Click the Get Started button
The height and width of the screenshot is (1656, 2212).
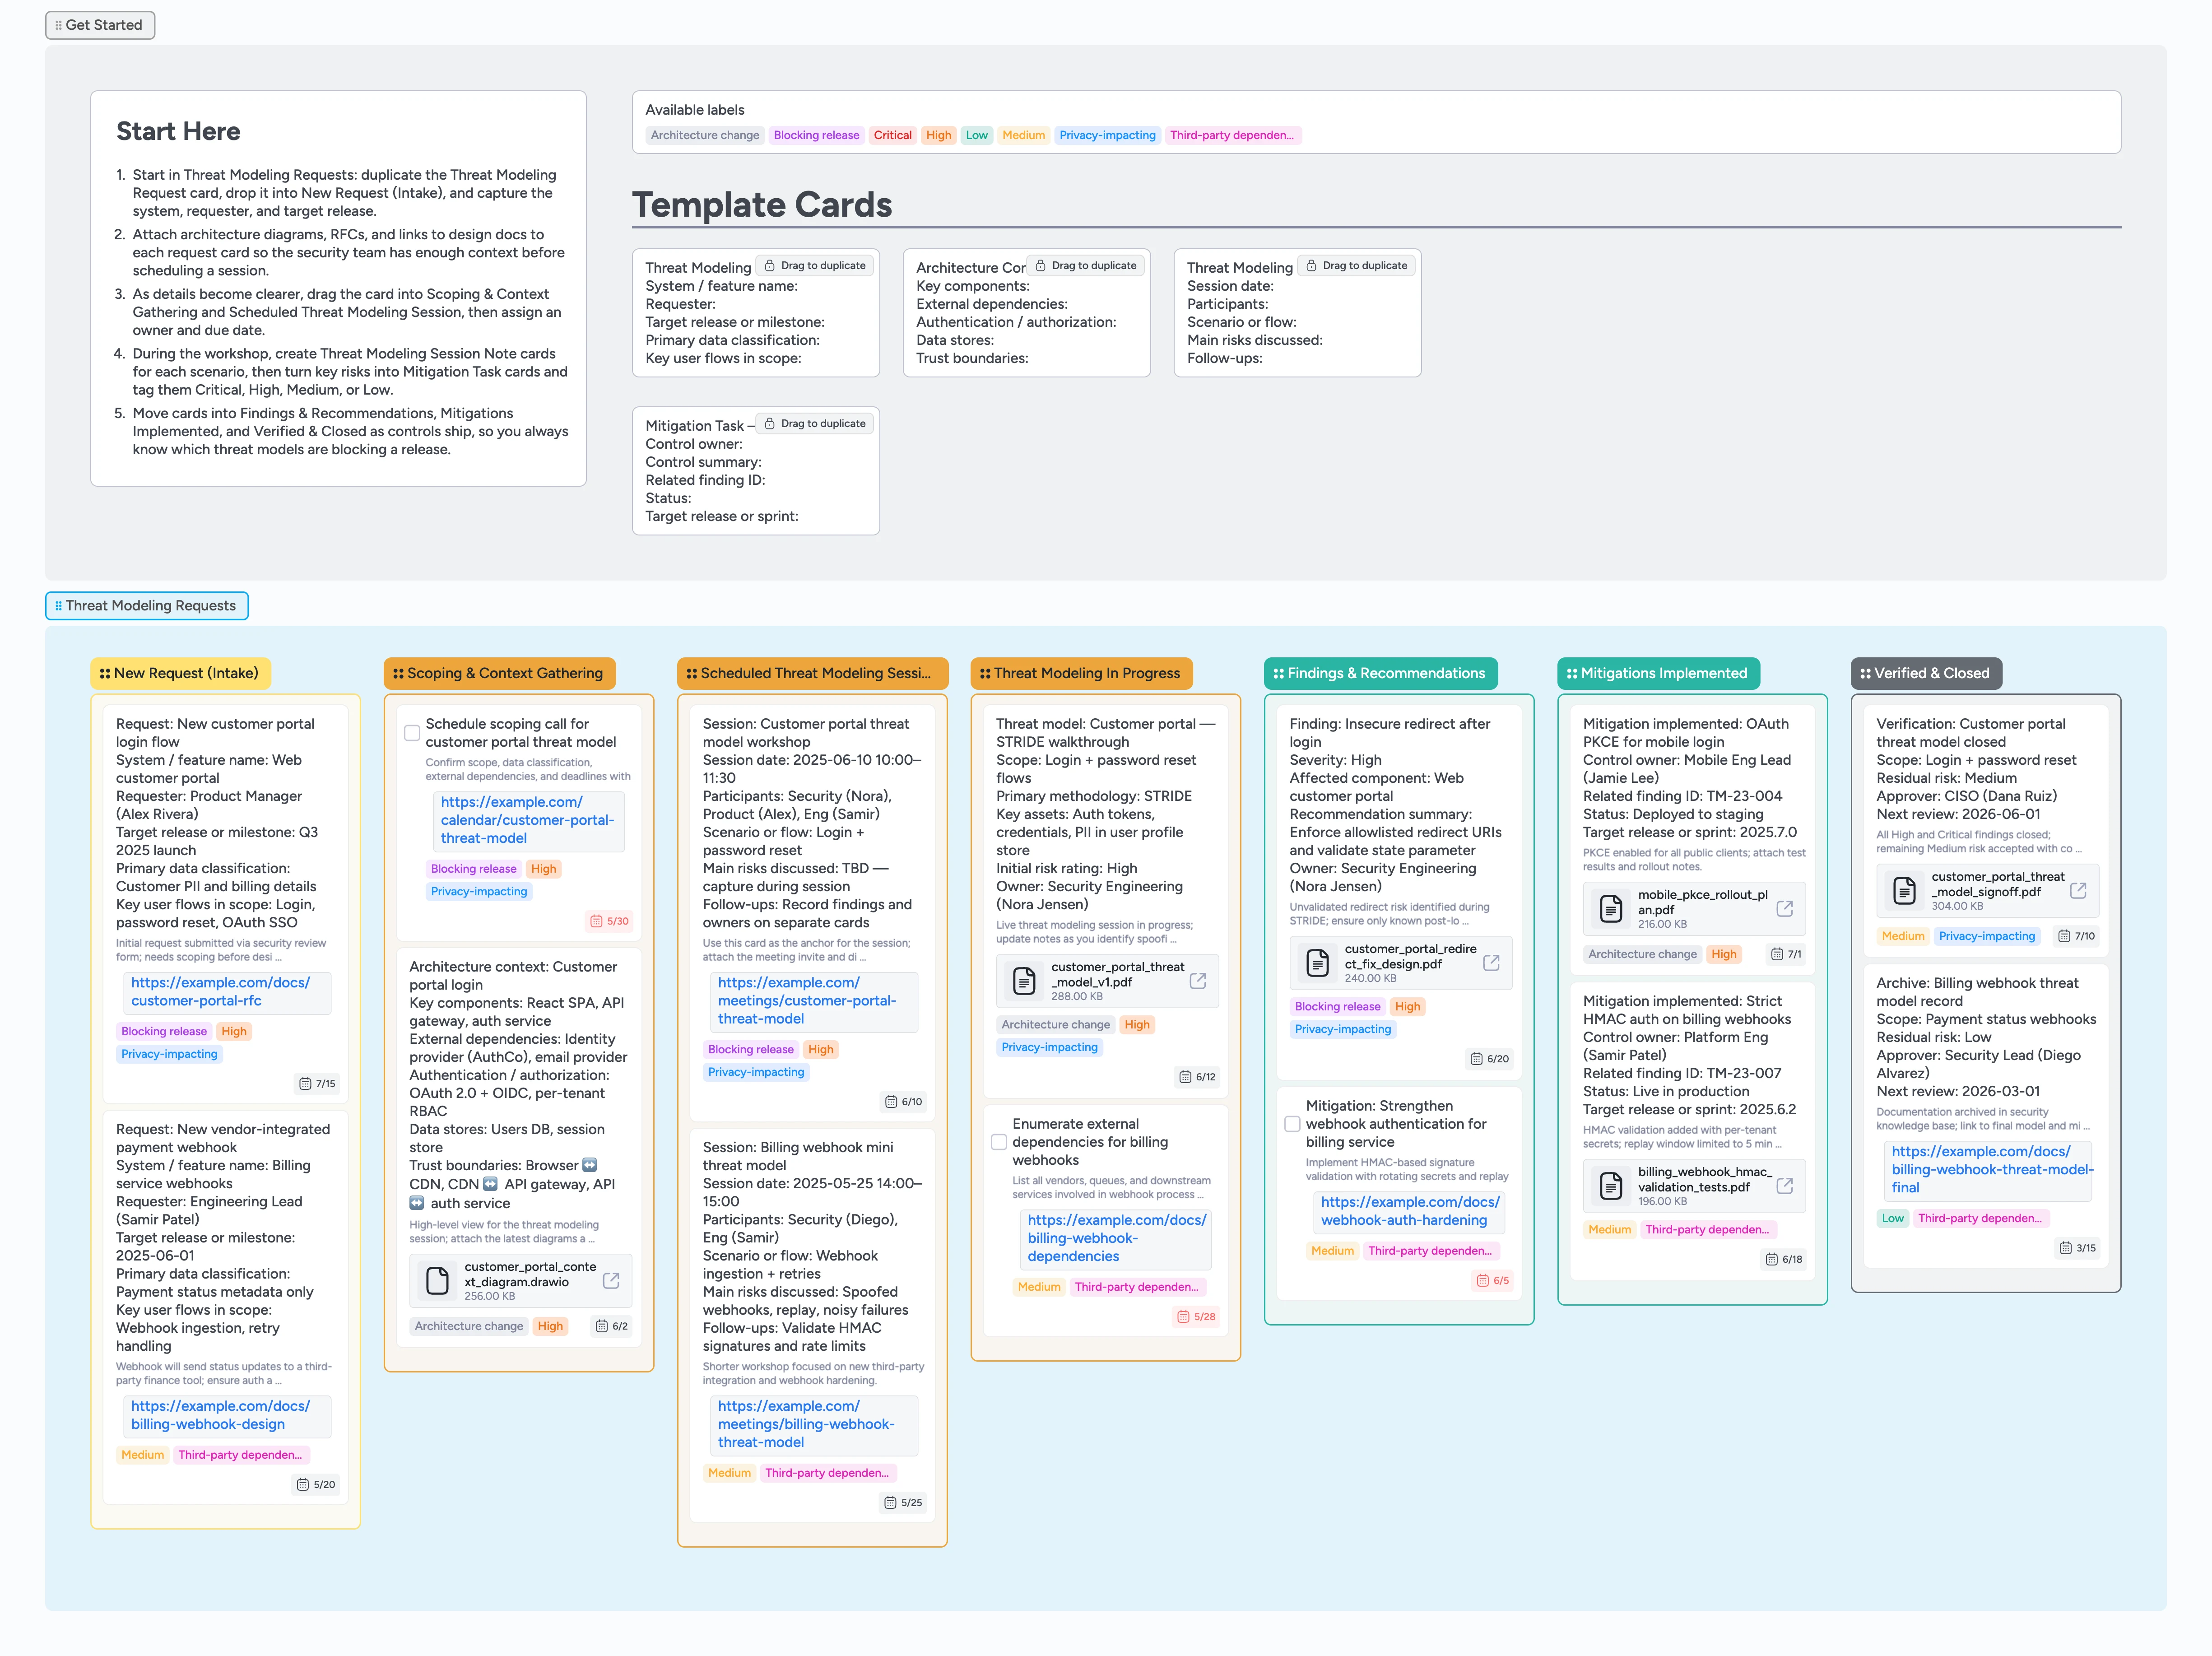105,25
